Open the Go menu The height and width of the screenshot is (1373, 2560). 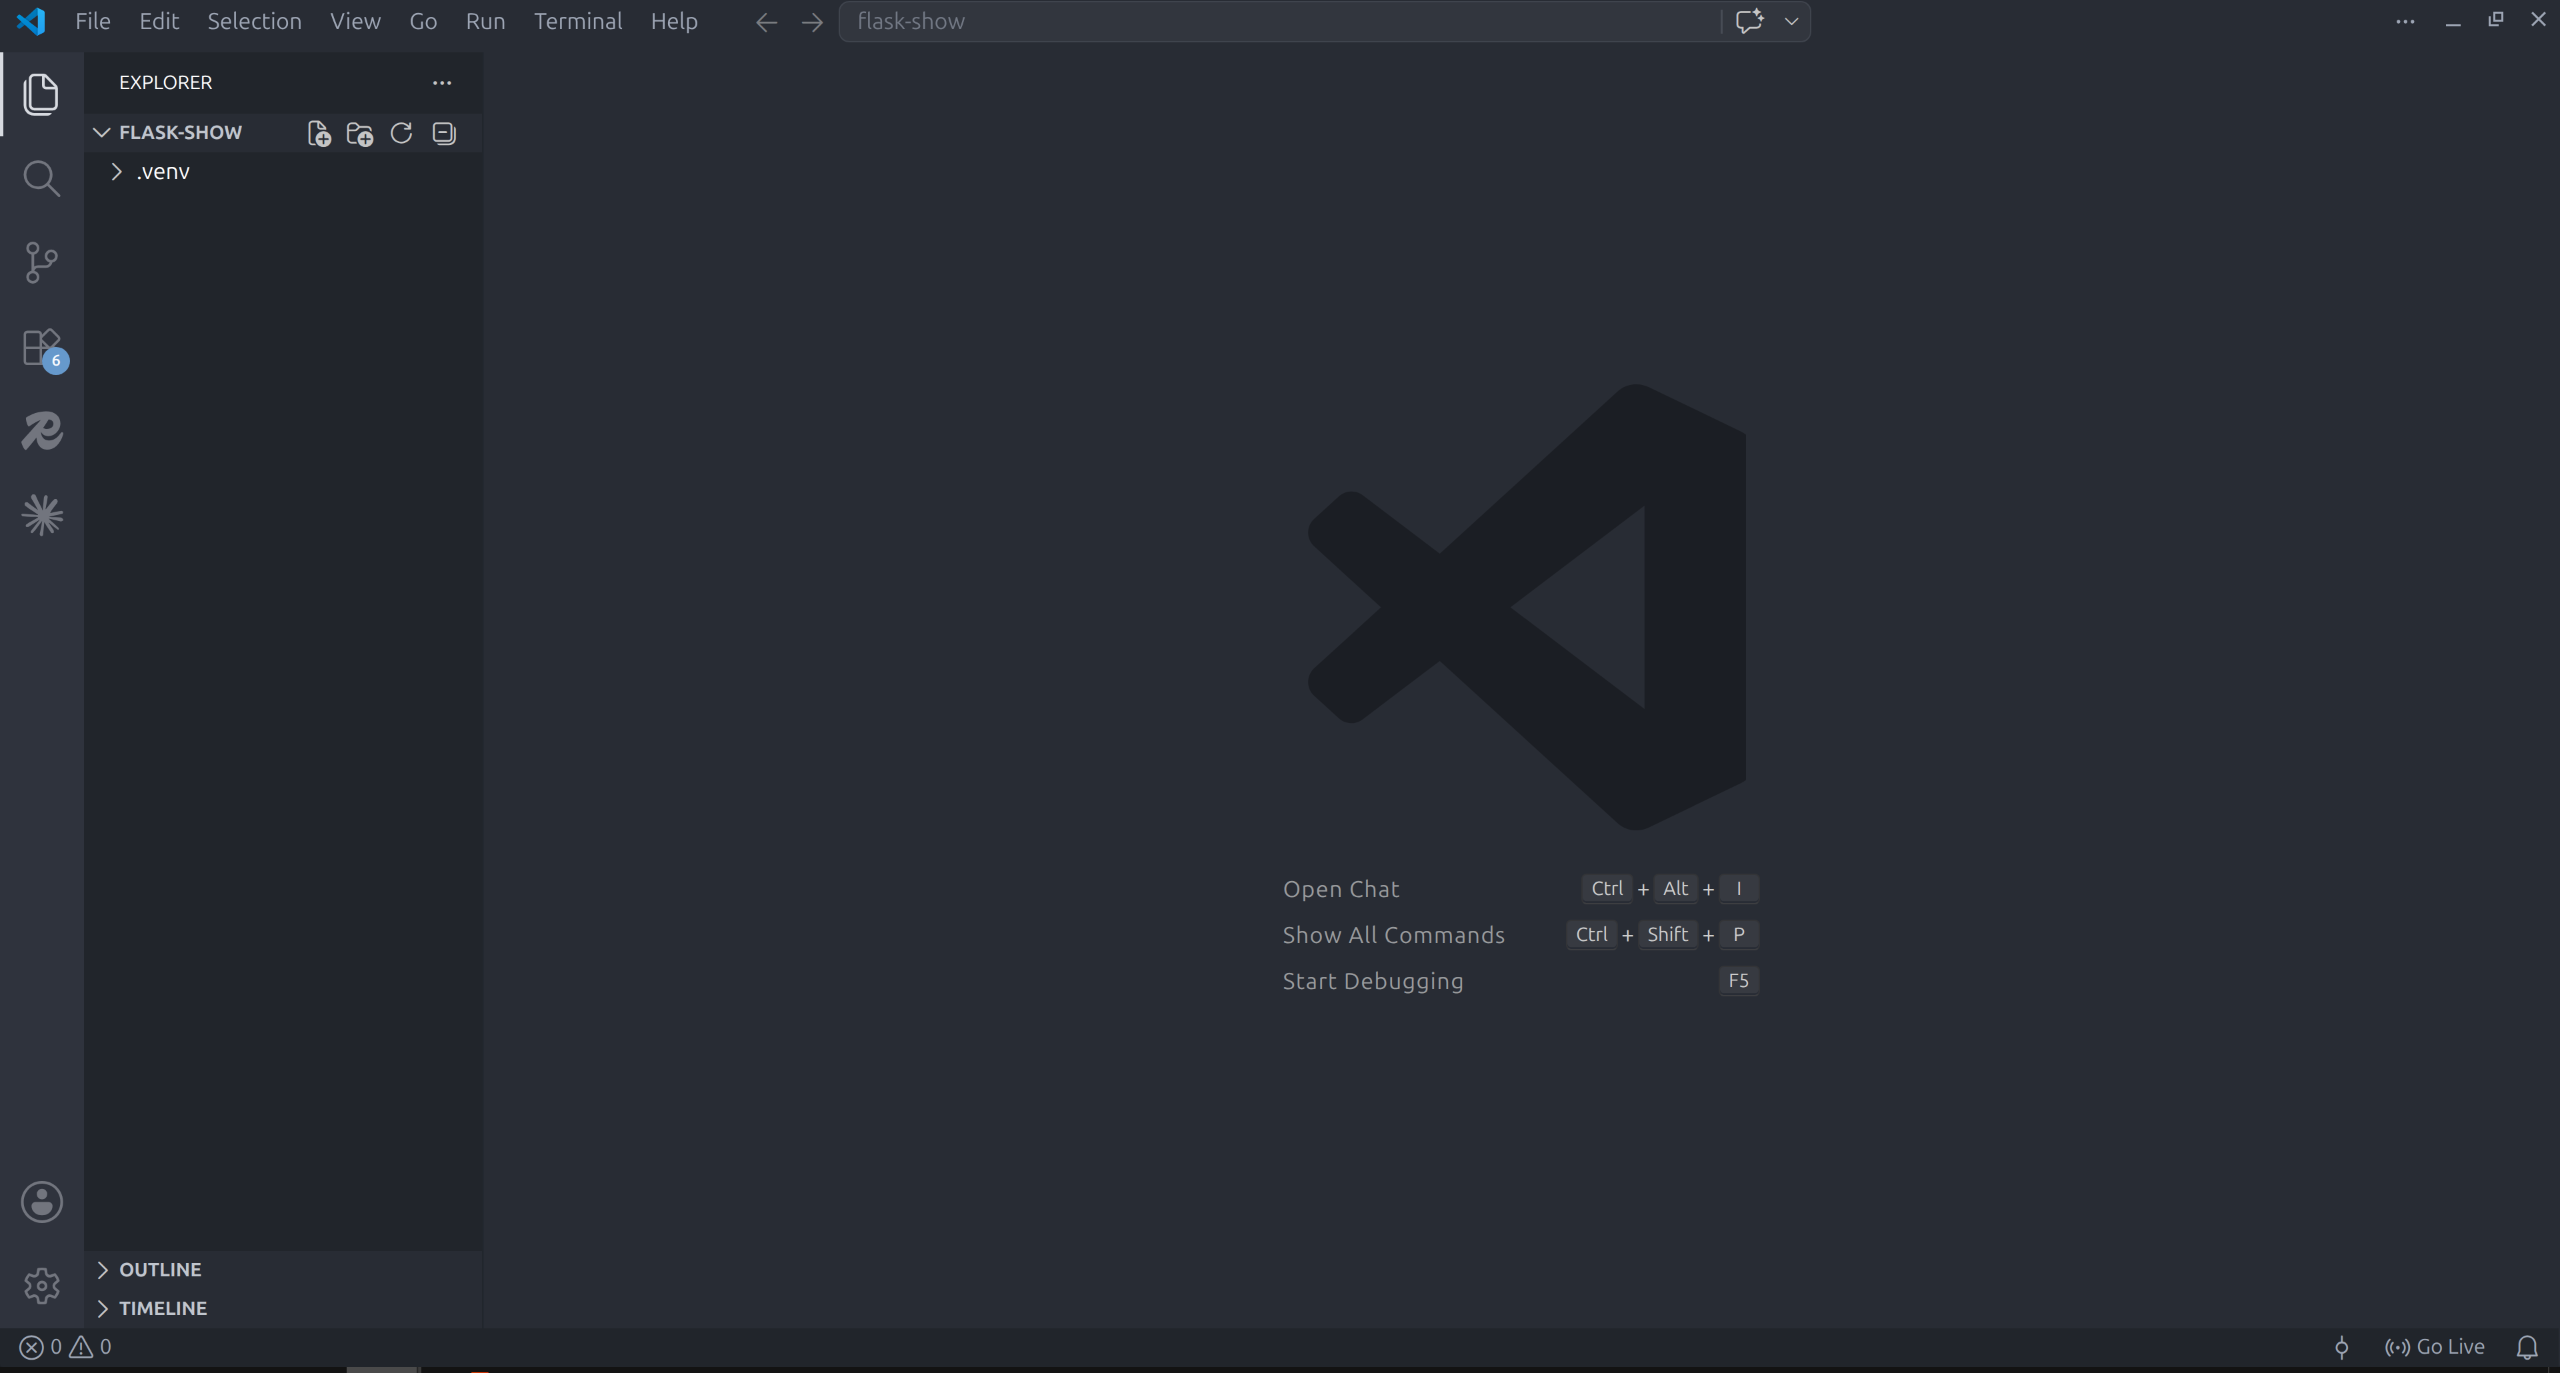(423, 21)
